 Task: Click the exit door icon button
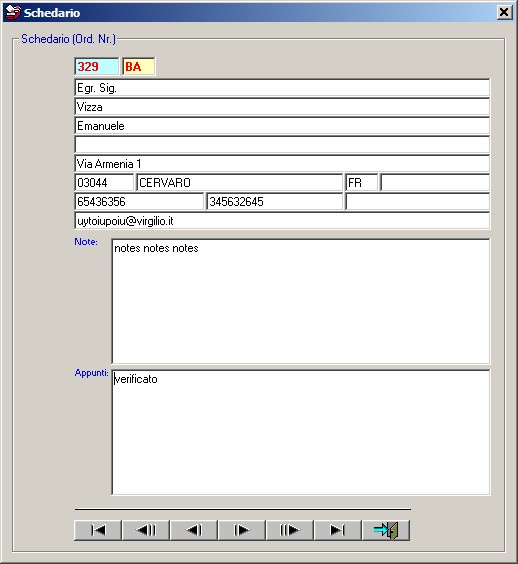[x=386, y=530]
